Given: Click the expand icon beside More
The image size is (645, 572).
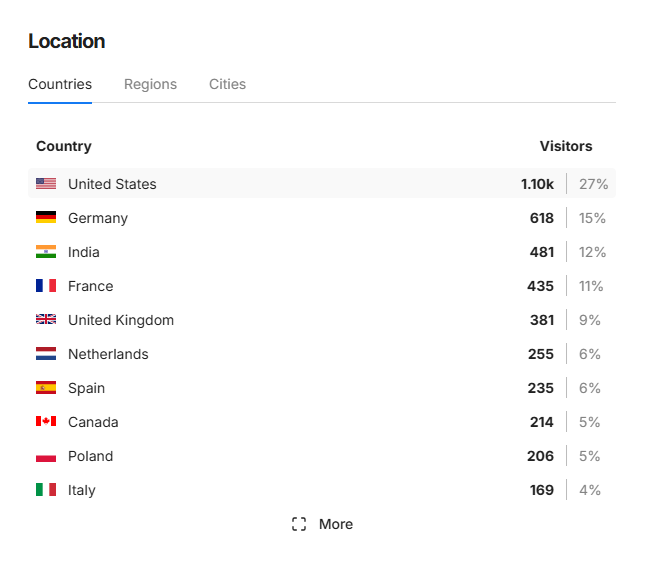Looking at the screenshot, I should (x=299, y=524).
